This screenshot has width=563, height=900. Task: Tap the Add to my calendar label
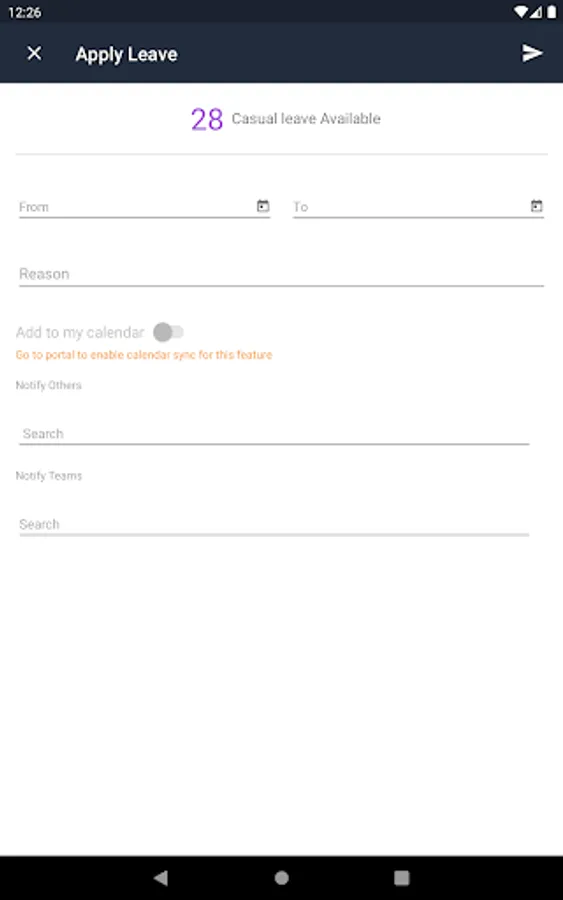click(x=80, y=332)
